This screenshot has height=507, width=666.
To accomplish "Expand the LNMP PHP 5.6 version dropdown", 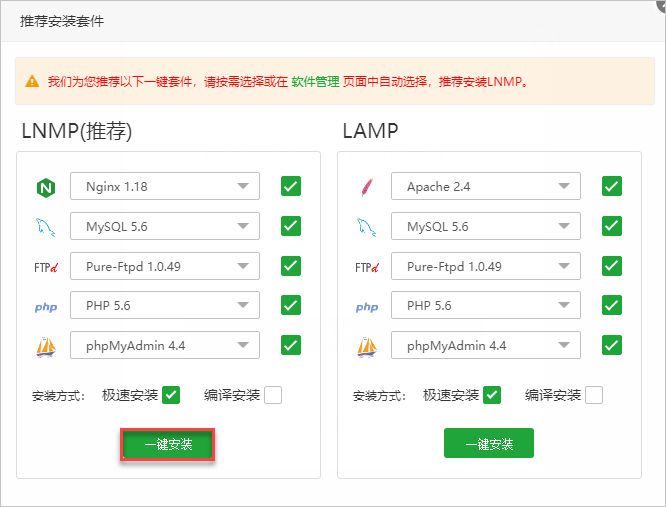I will (165, 305).
